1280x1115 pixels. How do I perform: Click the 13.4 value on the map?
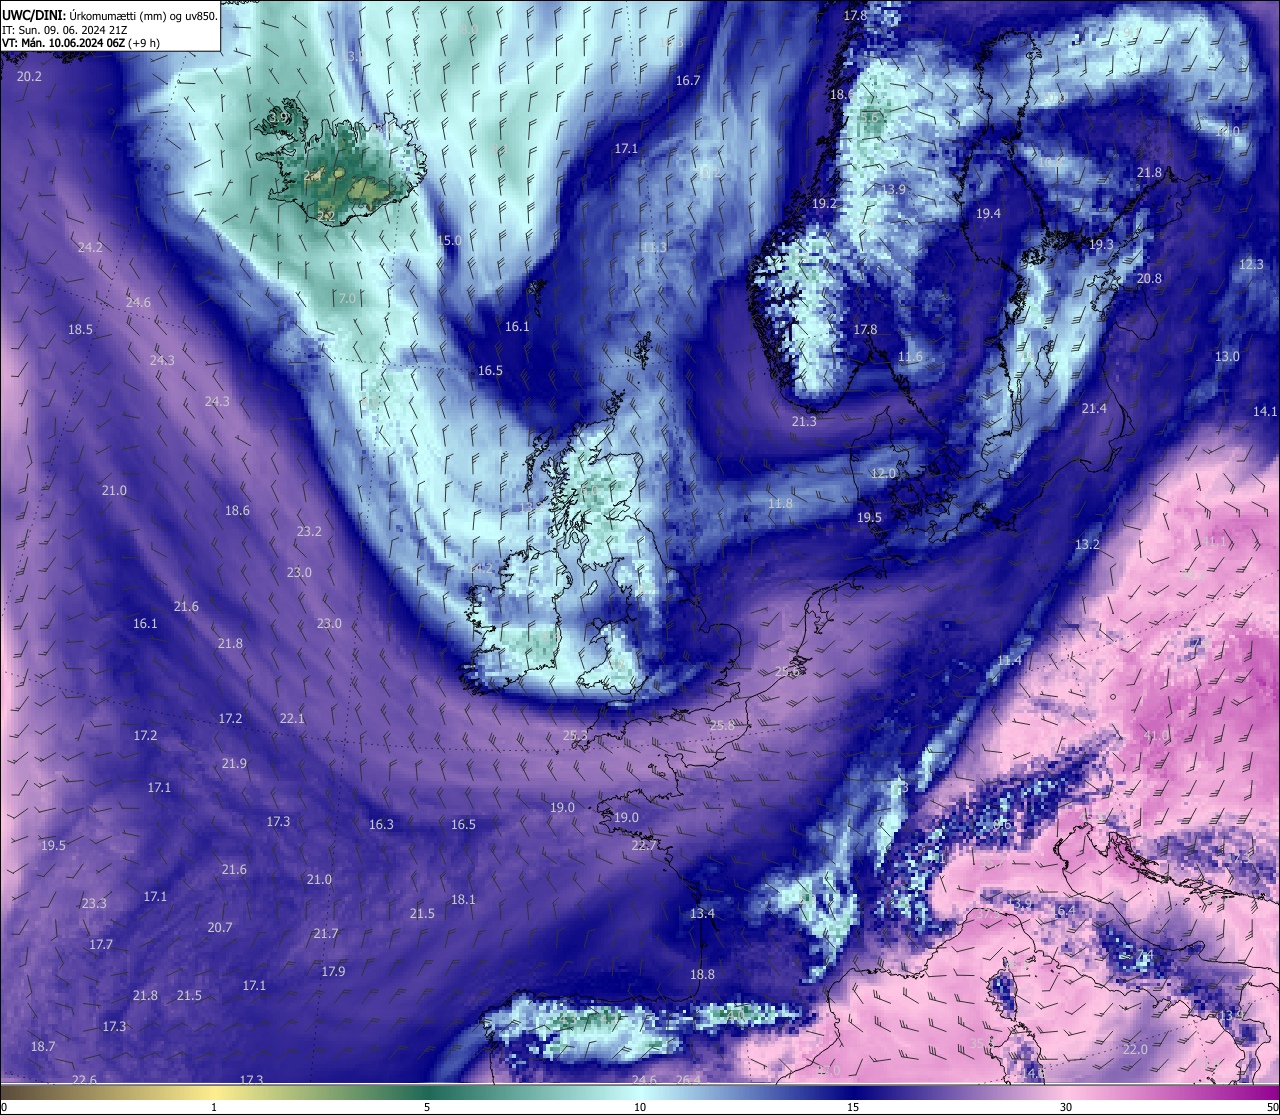(x=703, y=913)
